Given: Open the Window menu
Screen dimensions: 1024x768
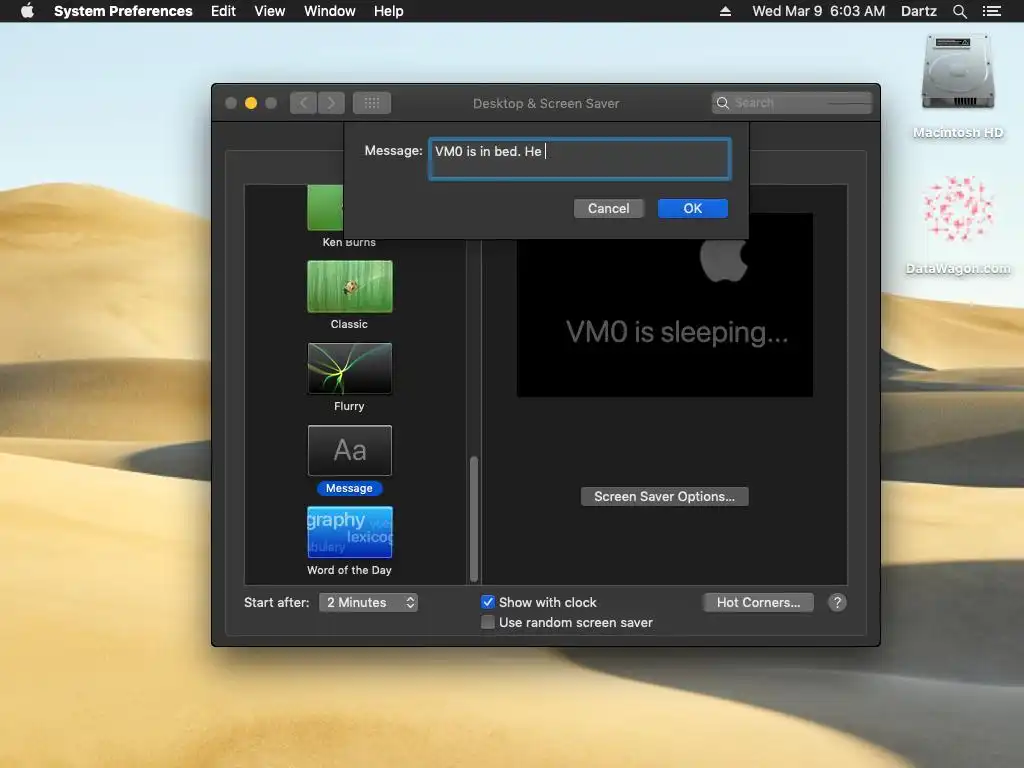Looking at the screenshot, I should tap(330, 11).
